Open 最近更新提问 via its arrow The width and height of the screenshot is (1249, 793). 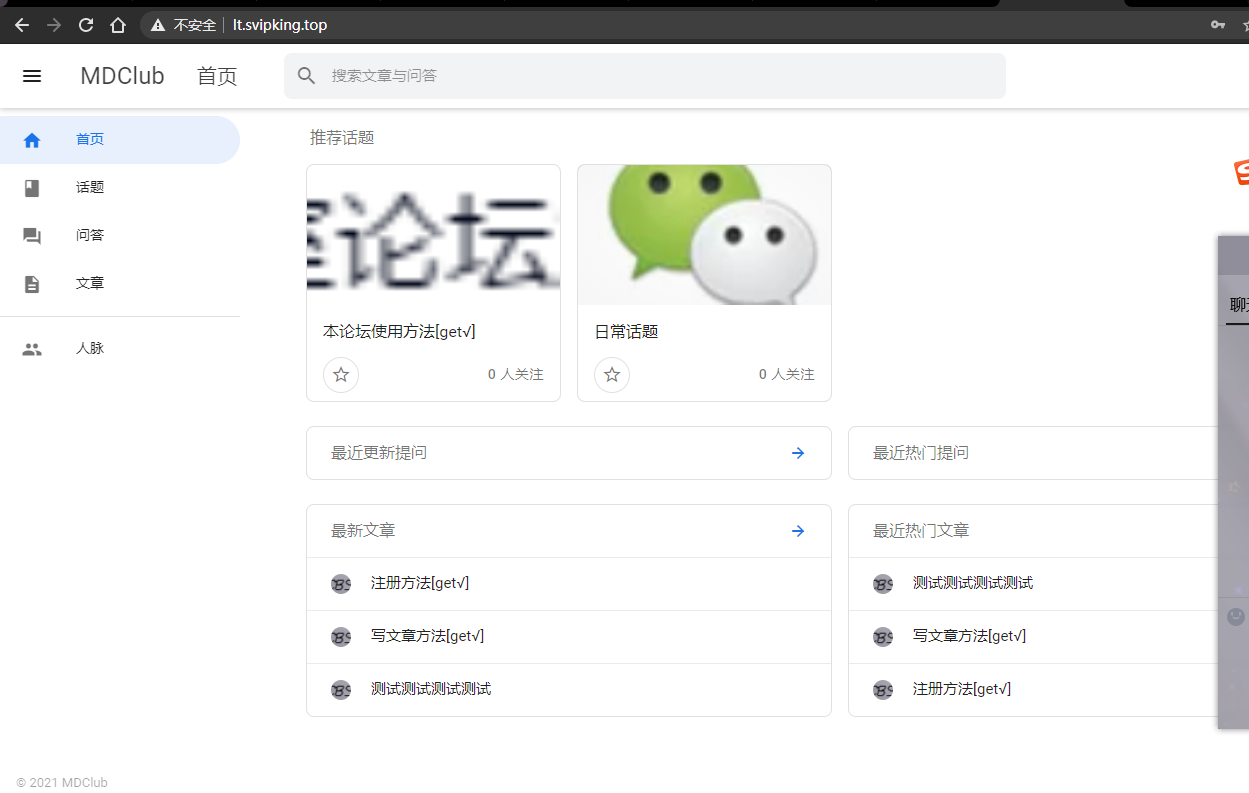[798, 453]
